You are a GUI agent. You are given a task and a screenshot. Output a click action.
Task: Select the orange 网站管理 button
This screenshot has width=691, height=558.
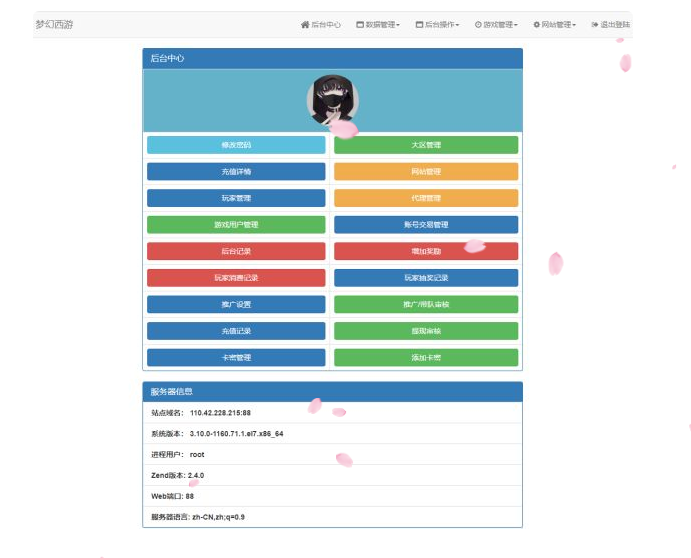(x=426, y=172)
